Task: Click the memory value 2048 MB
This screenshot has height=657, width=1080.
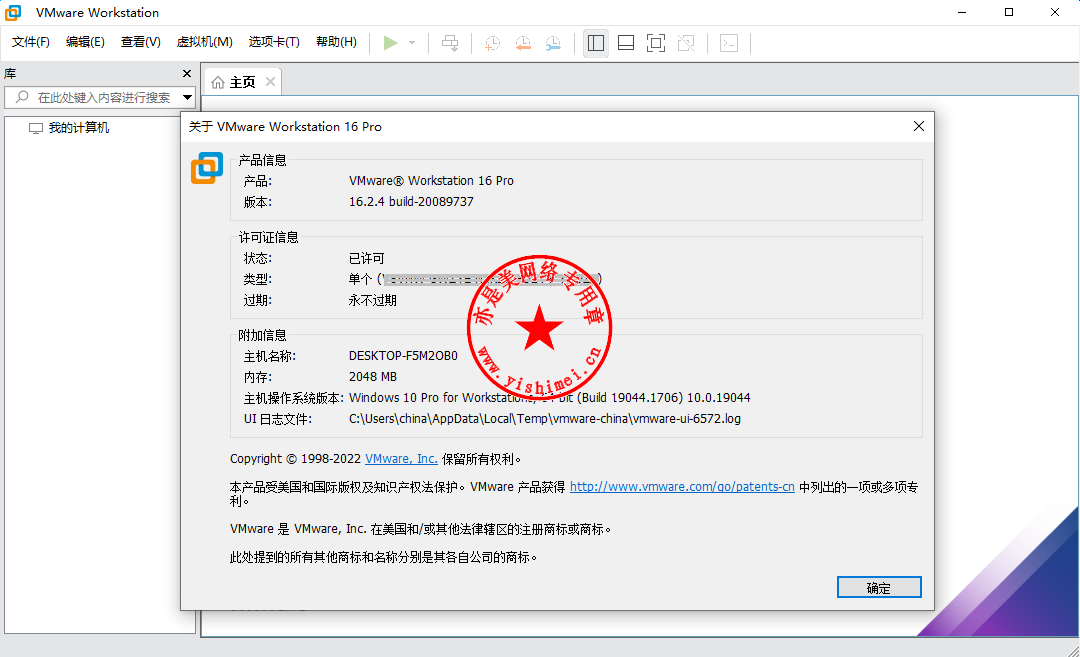Action: (x=373, y=377)
